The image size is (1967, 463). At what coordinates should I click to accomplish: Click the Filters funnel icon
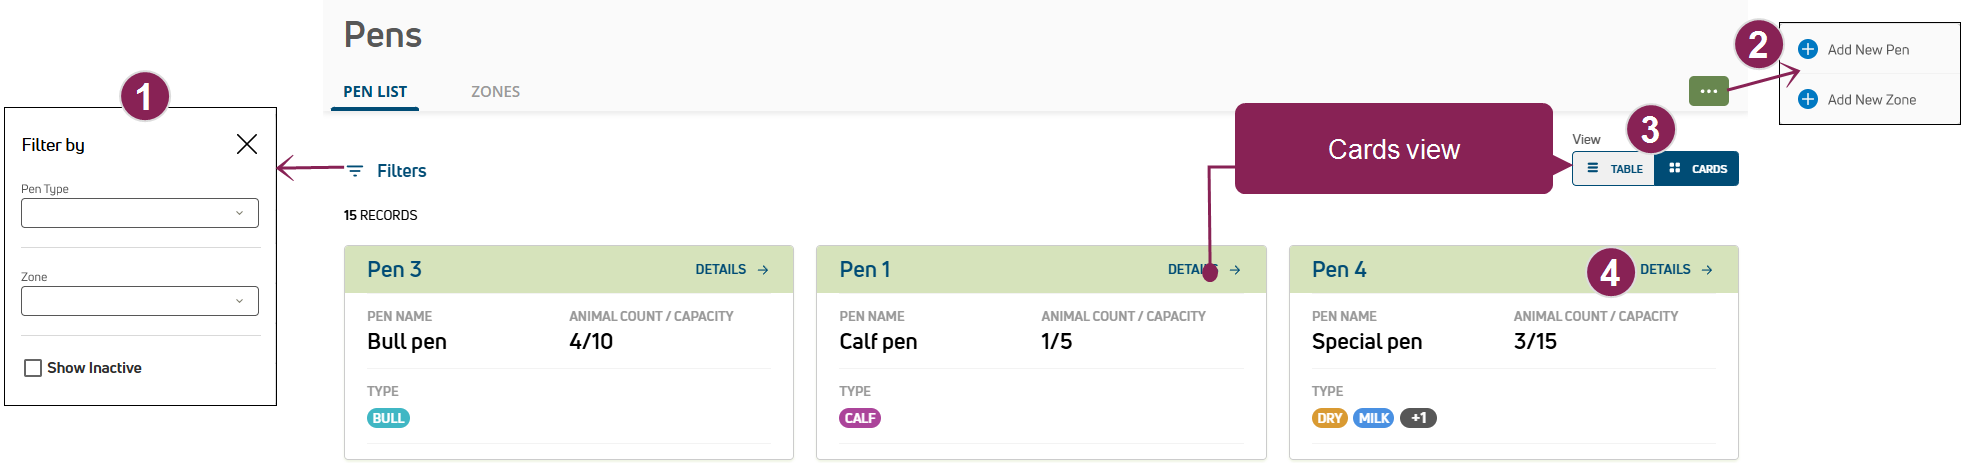pyautogui.click(x=355, y=171)
